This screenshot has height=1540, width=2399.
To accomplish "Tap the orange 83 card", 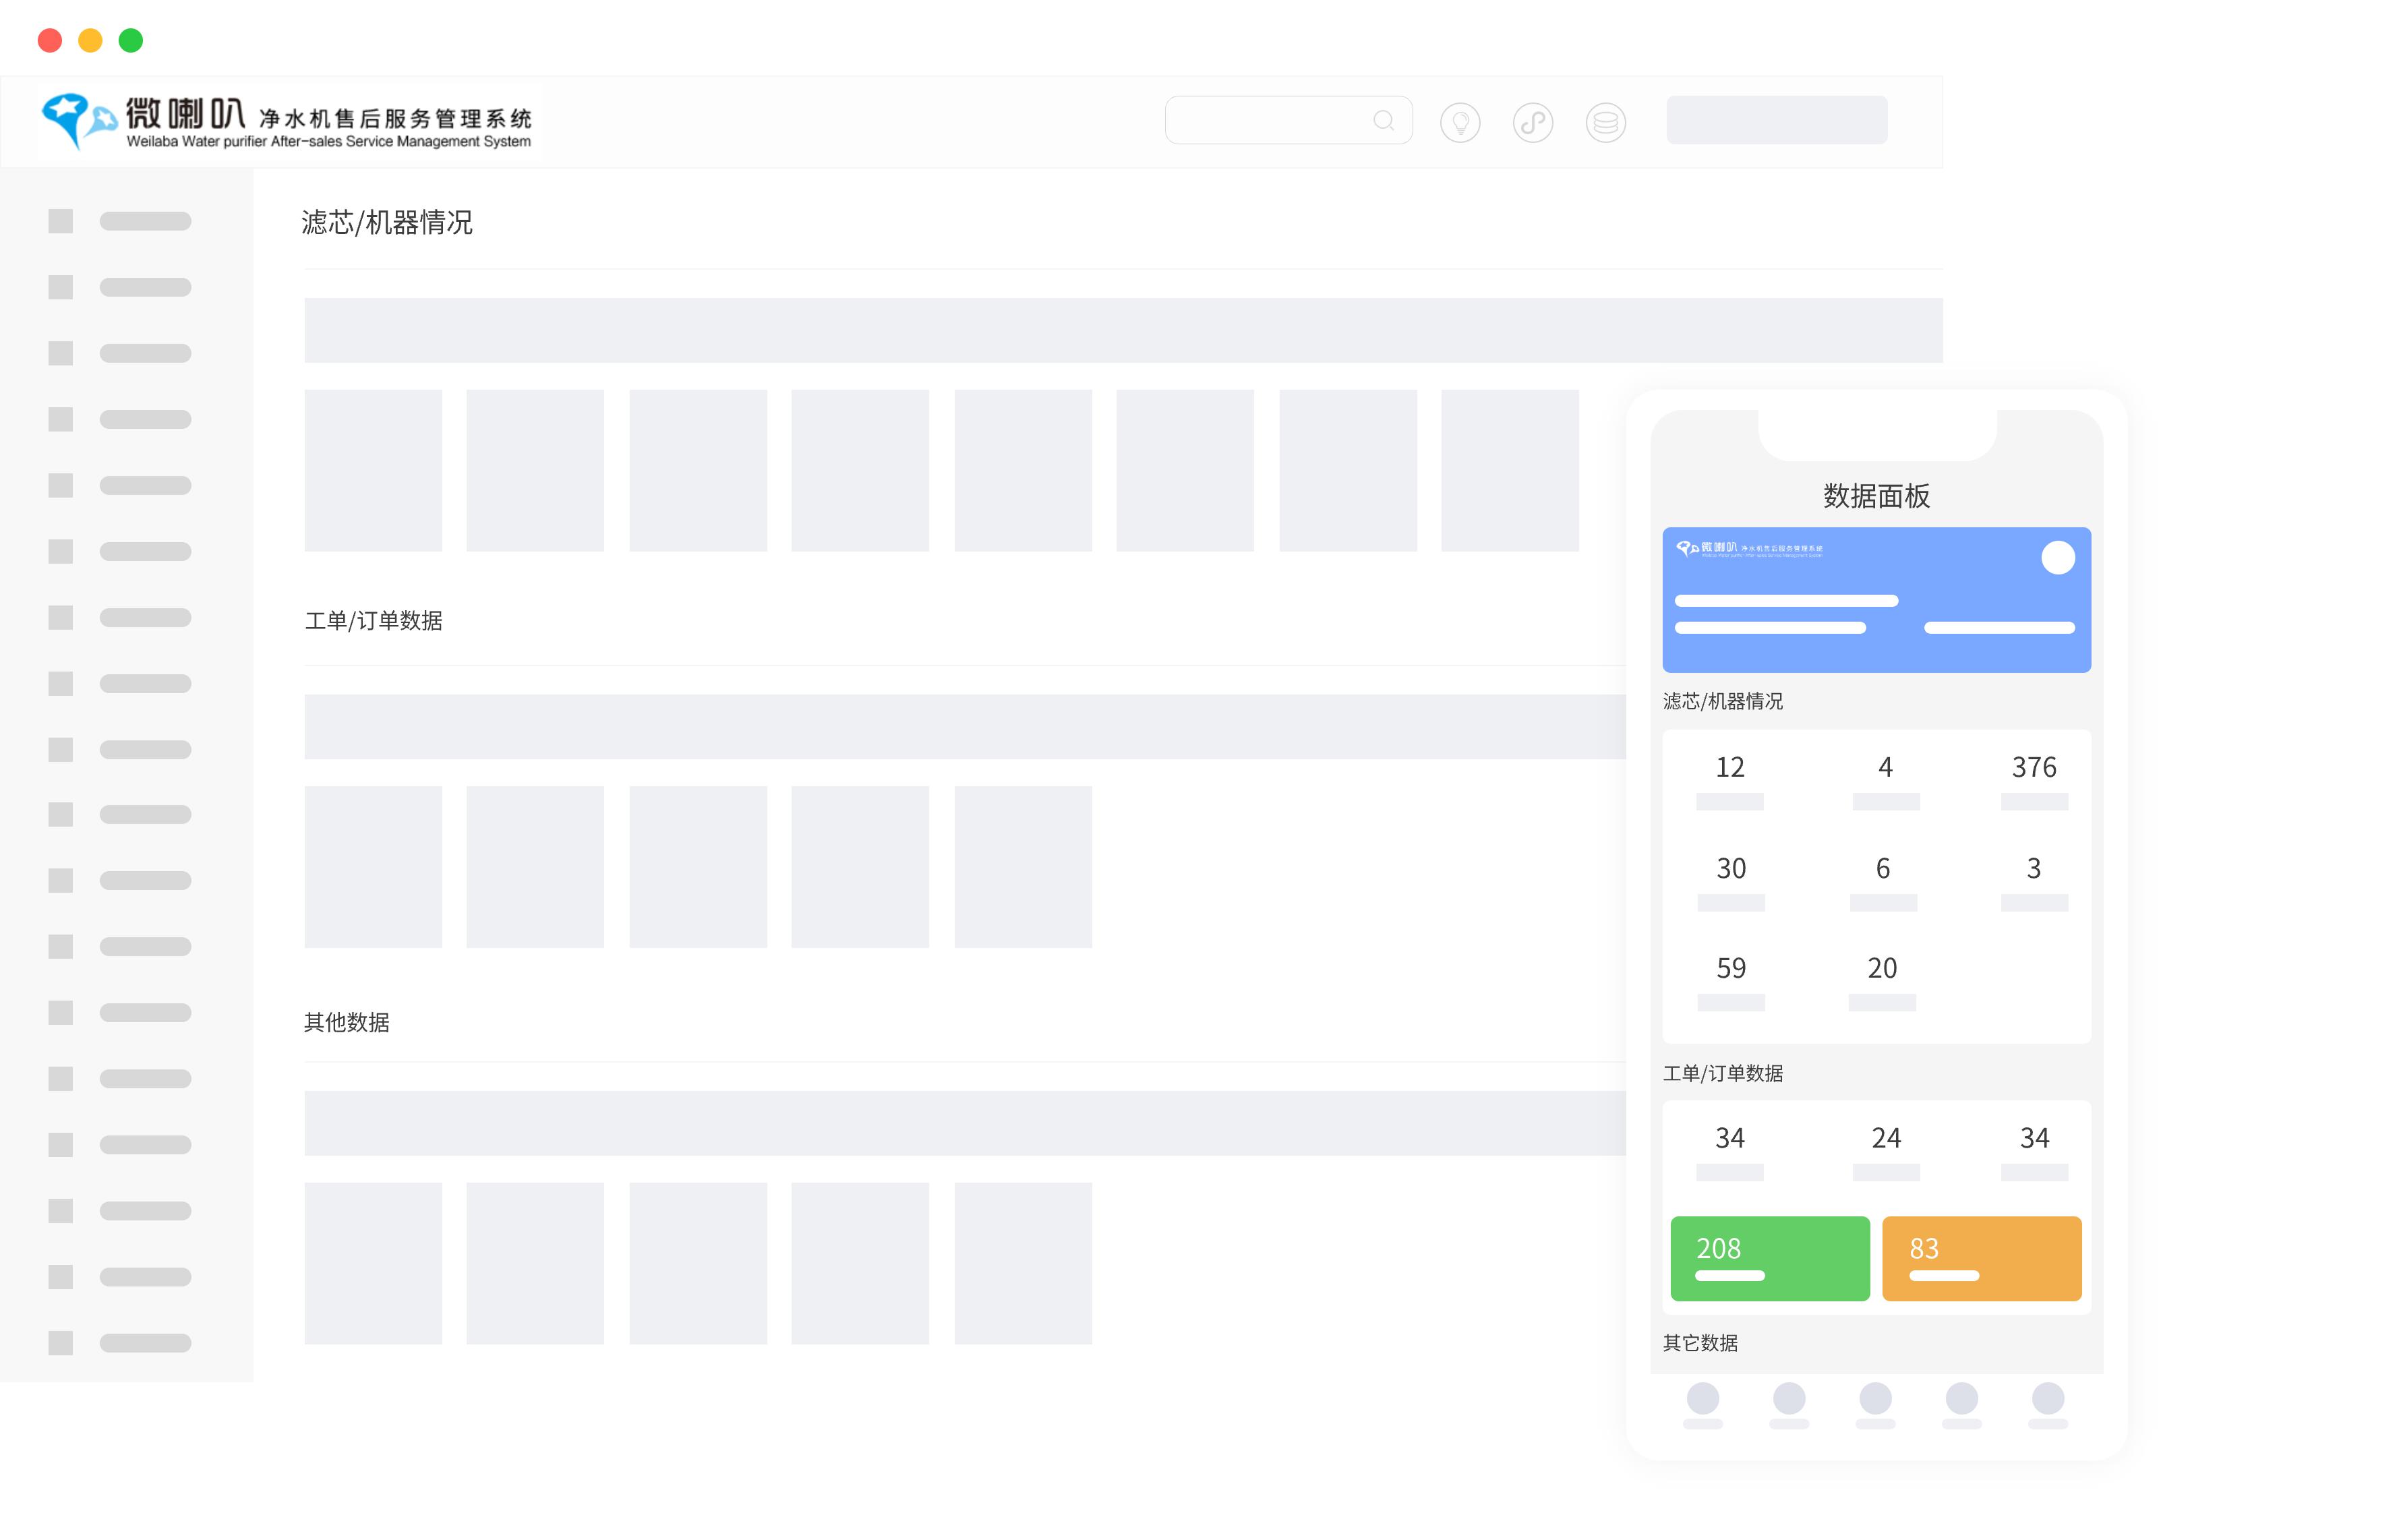I will (1981, 1258).
